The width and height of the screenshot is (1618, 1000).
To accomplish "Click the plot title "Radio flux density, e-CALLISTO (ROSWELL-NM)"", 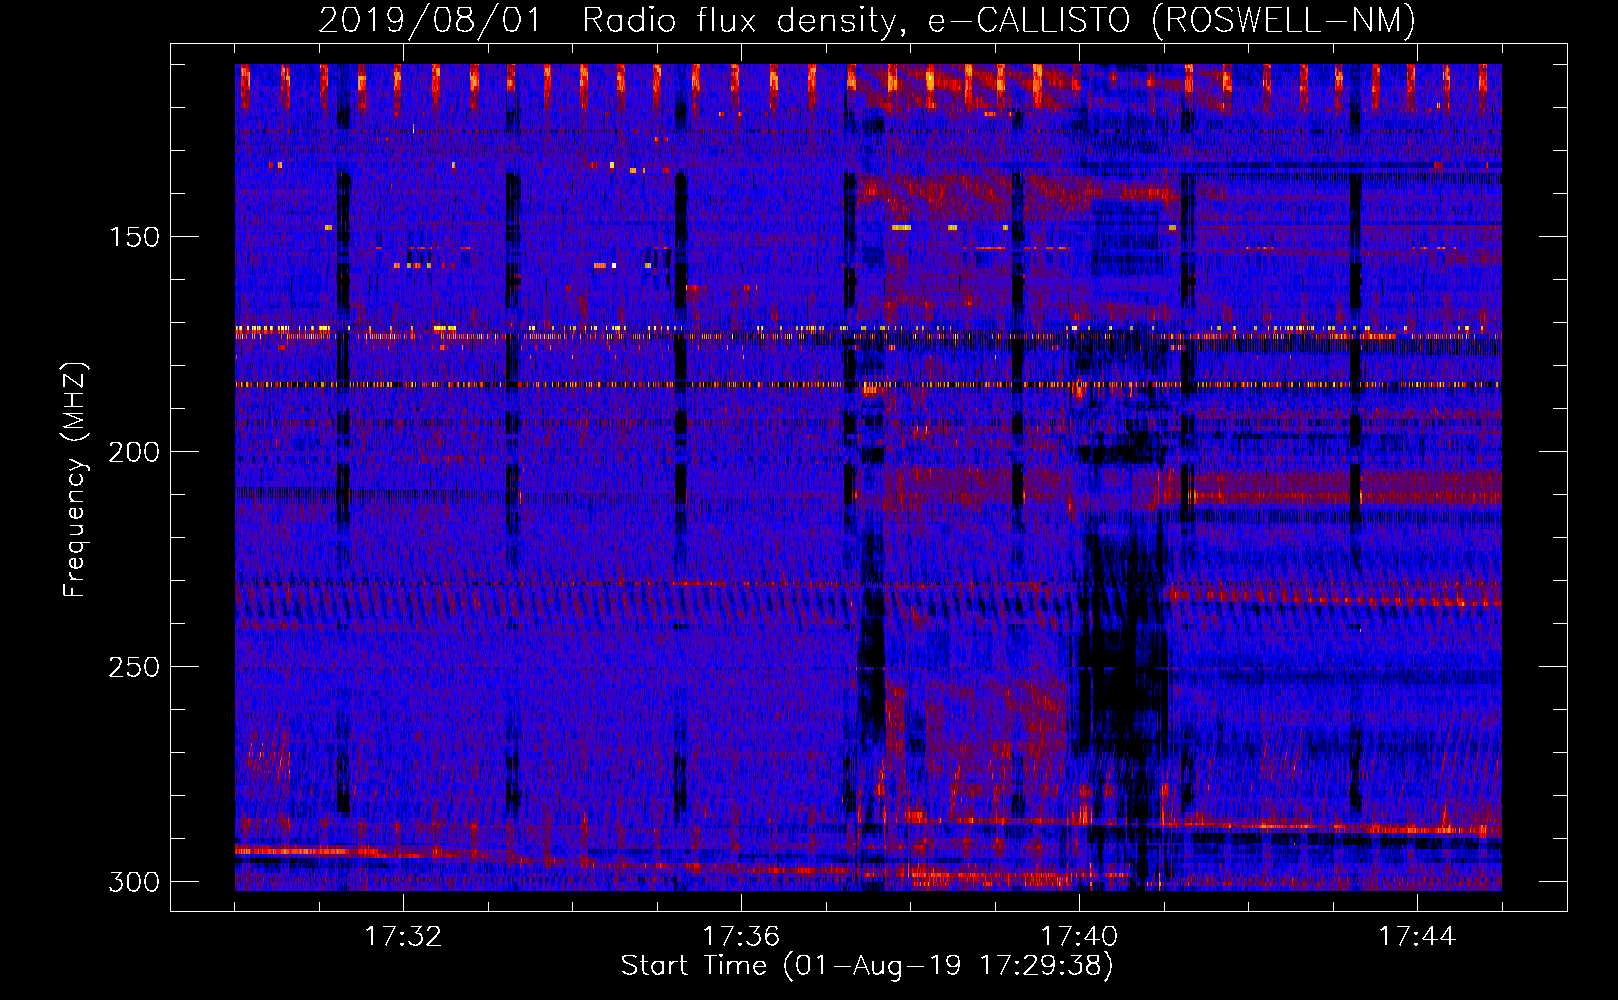I will tap(999, 20).
